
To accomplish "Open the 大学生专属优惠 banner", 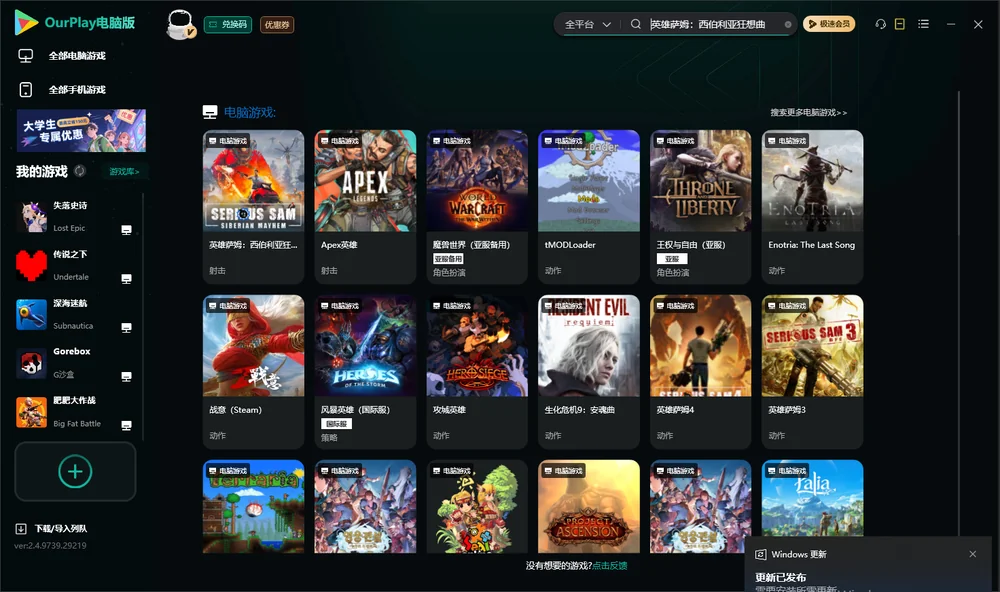I will 81,131.
